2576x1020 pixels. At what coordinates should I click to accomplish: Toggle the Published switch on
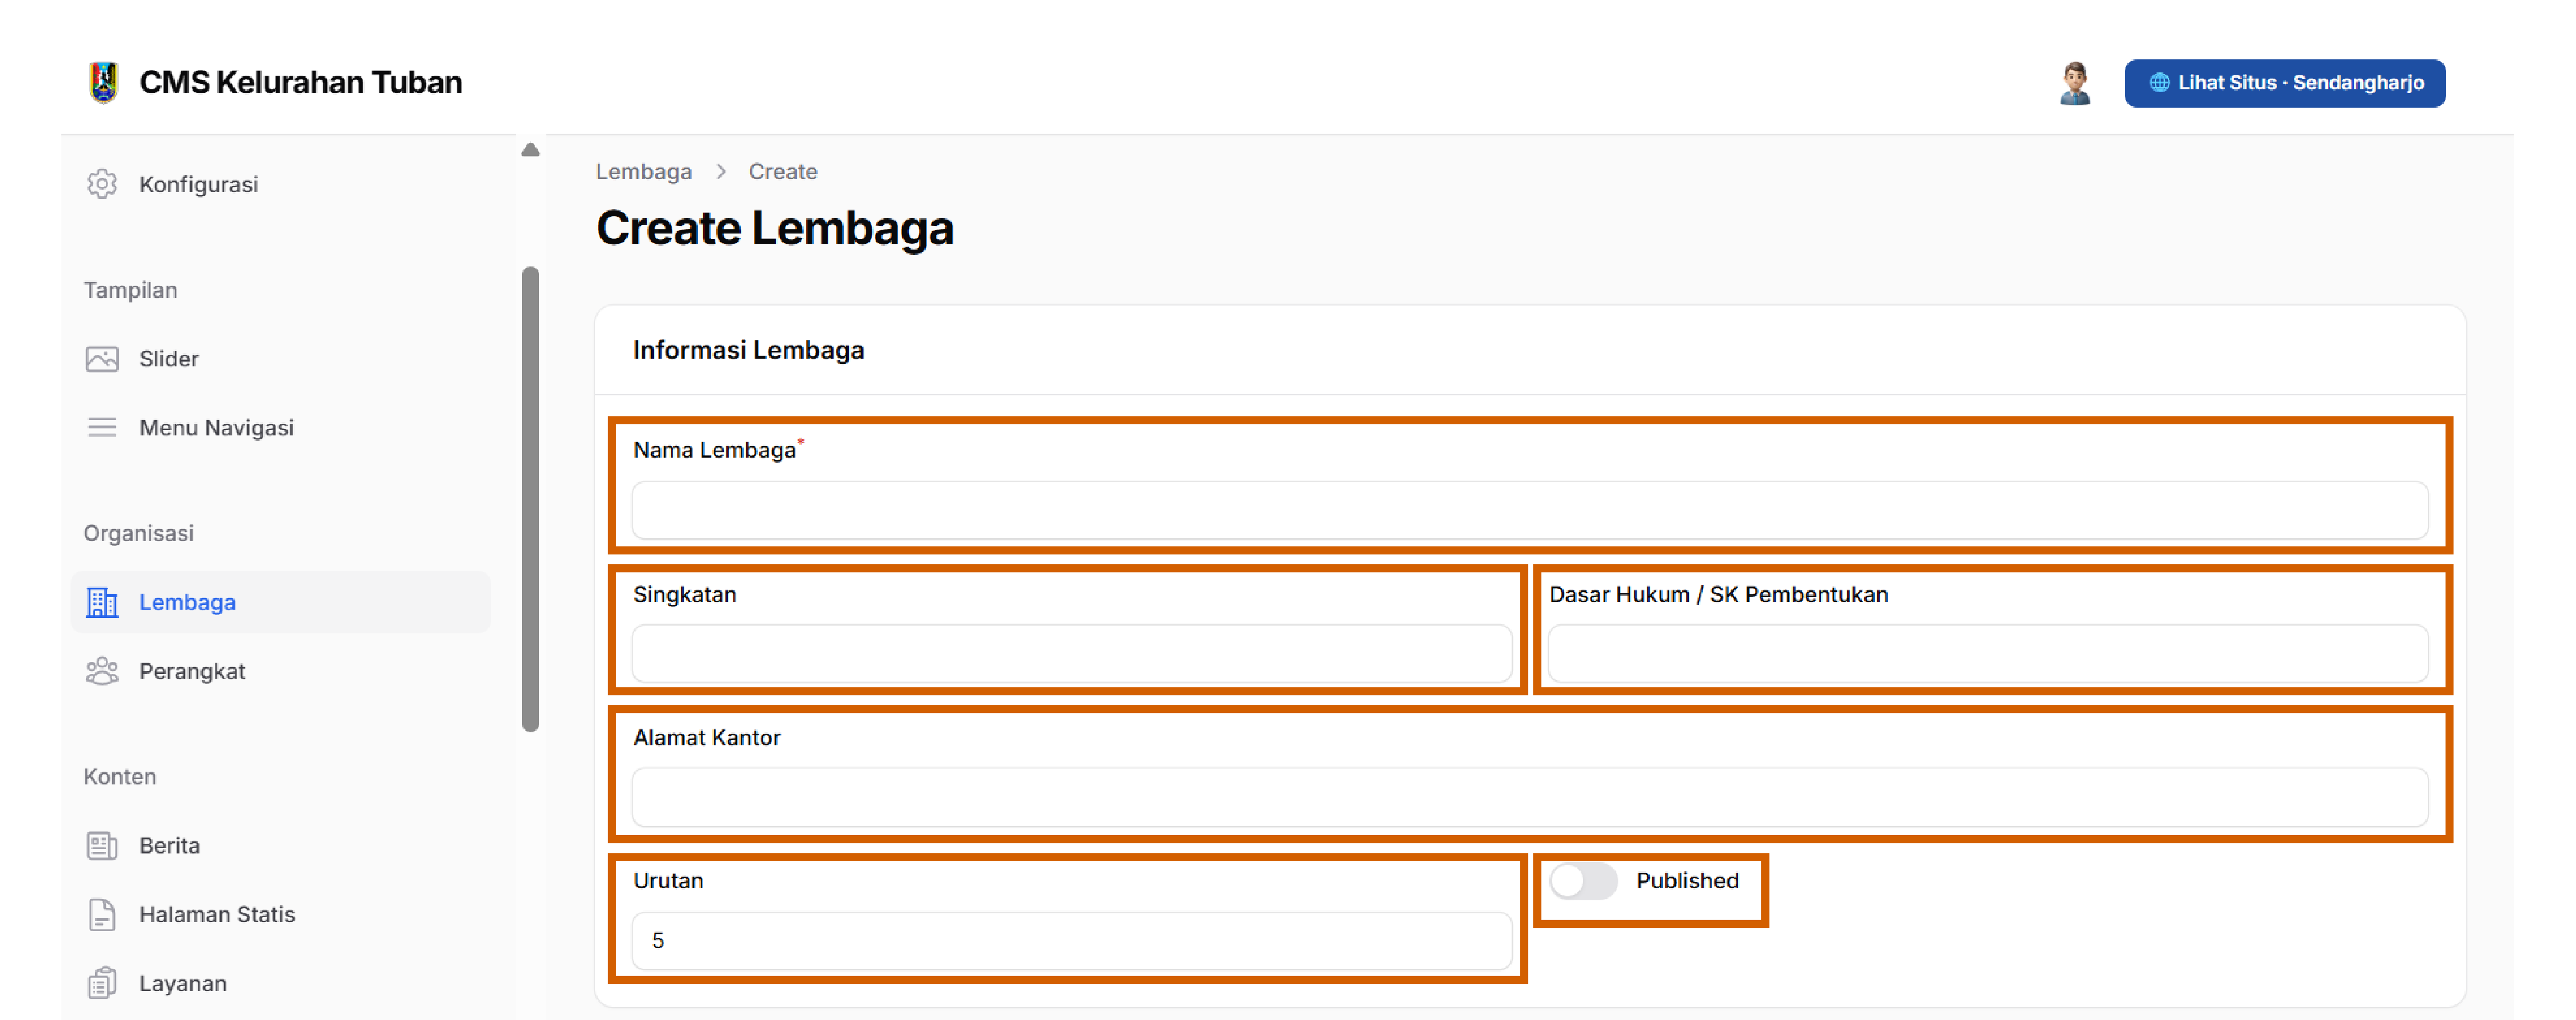pos(1583,881)
